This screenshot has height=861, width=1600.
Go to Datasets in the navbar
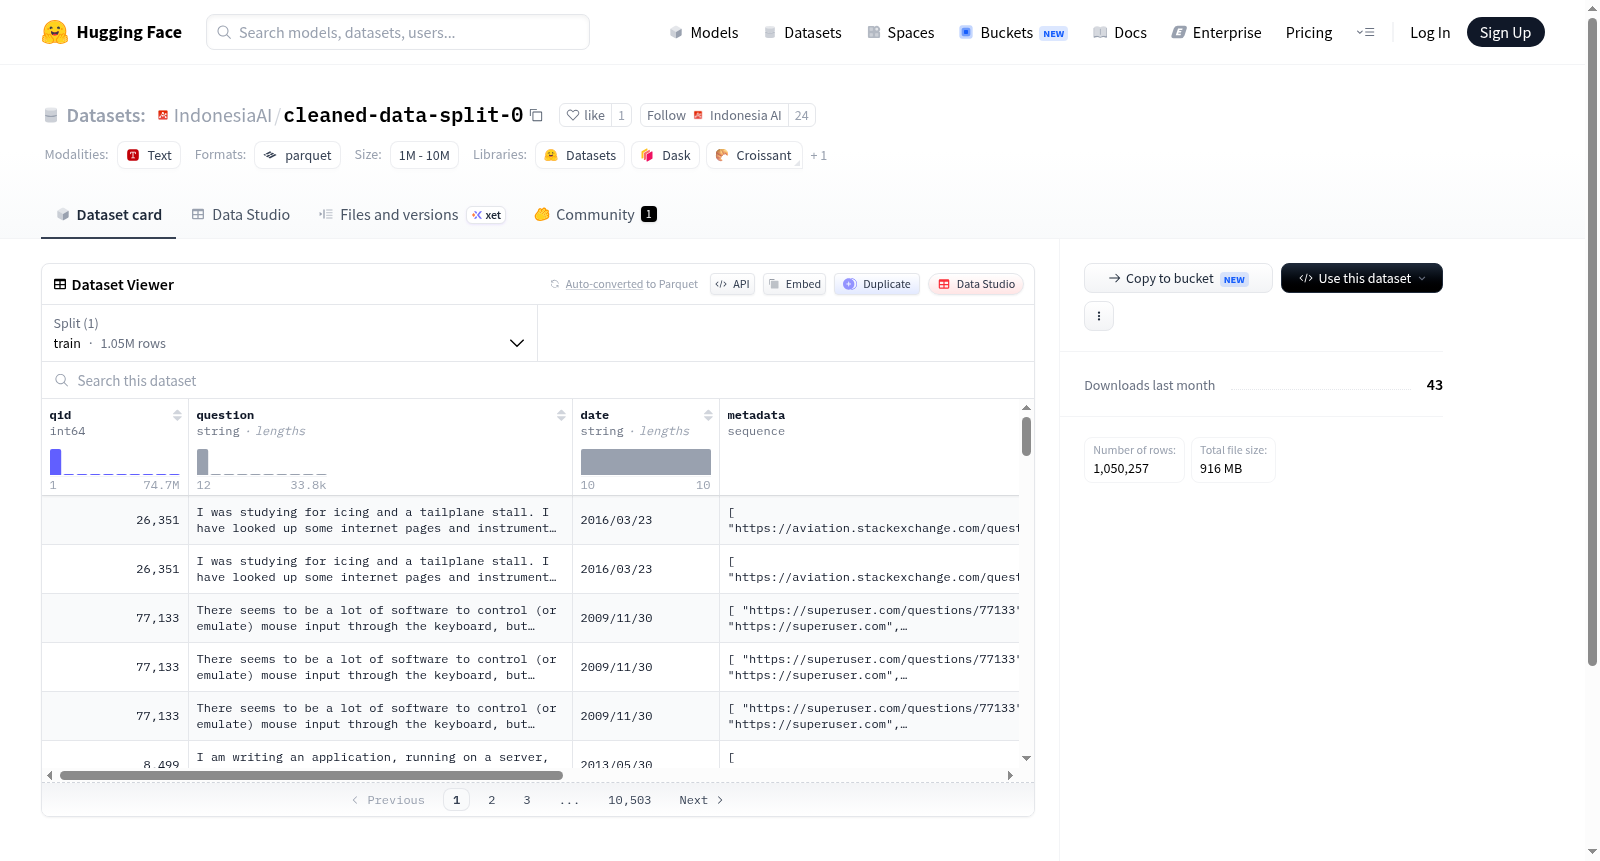[x=803, y=32]
